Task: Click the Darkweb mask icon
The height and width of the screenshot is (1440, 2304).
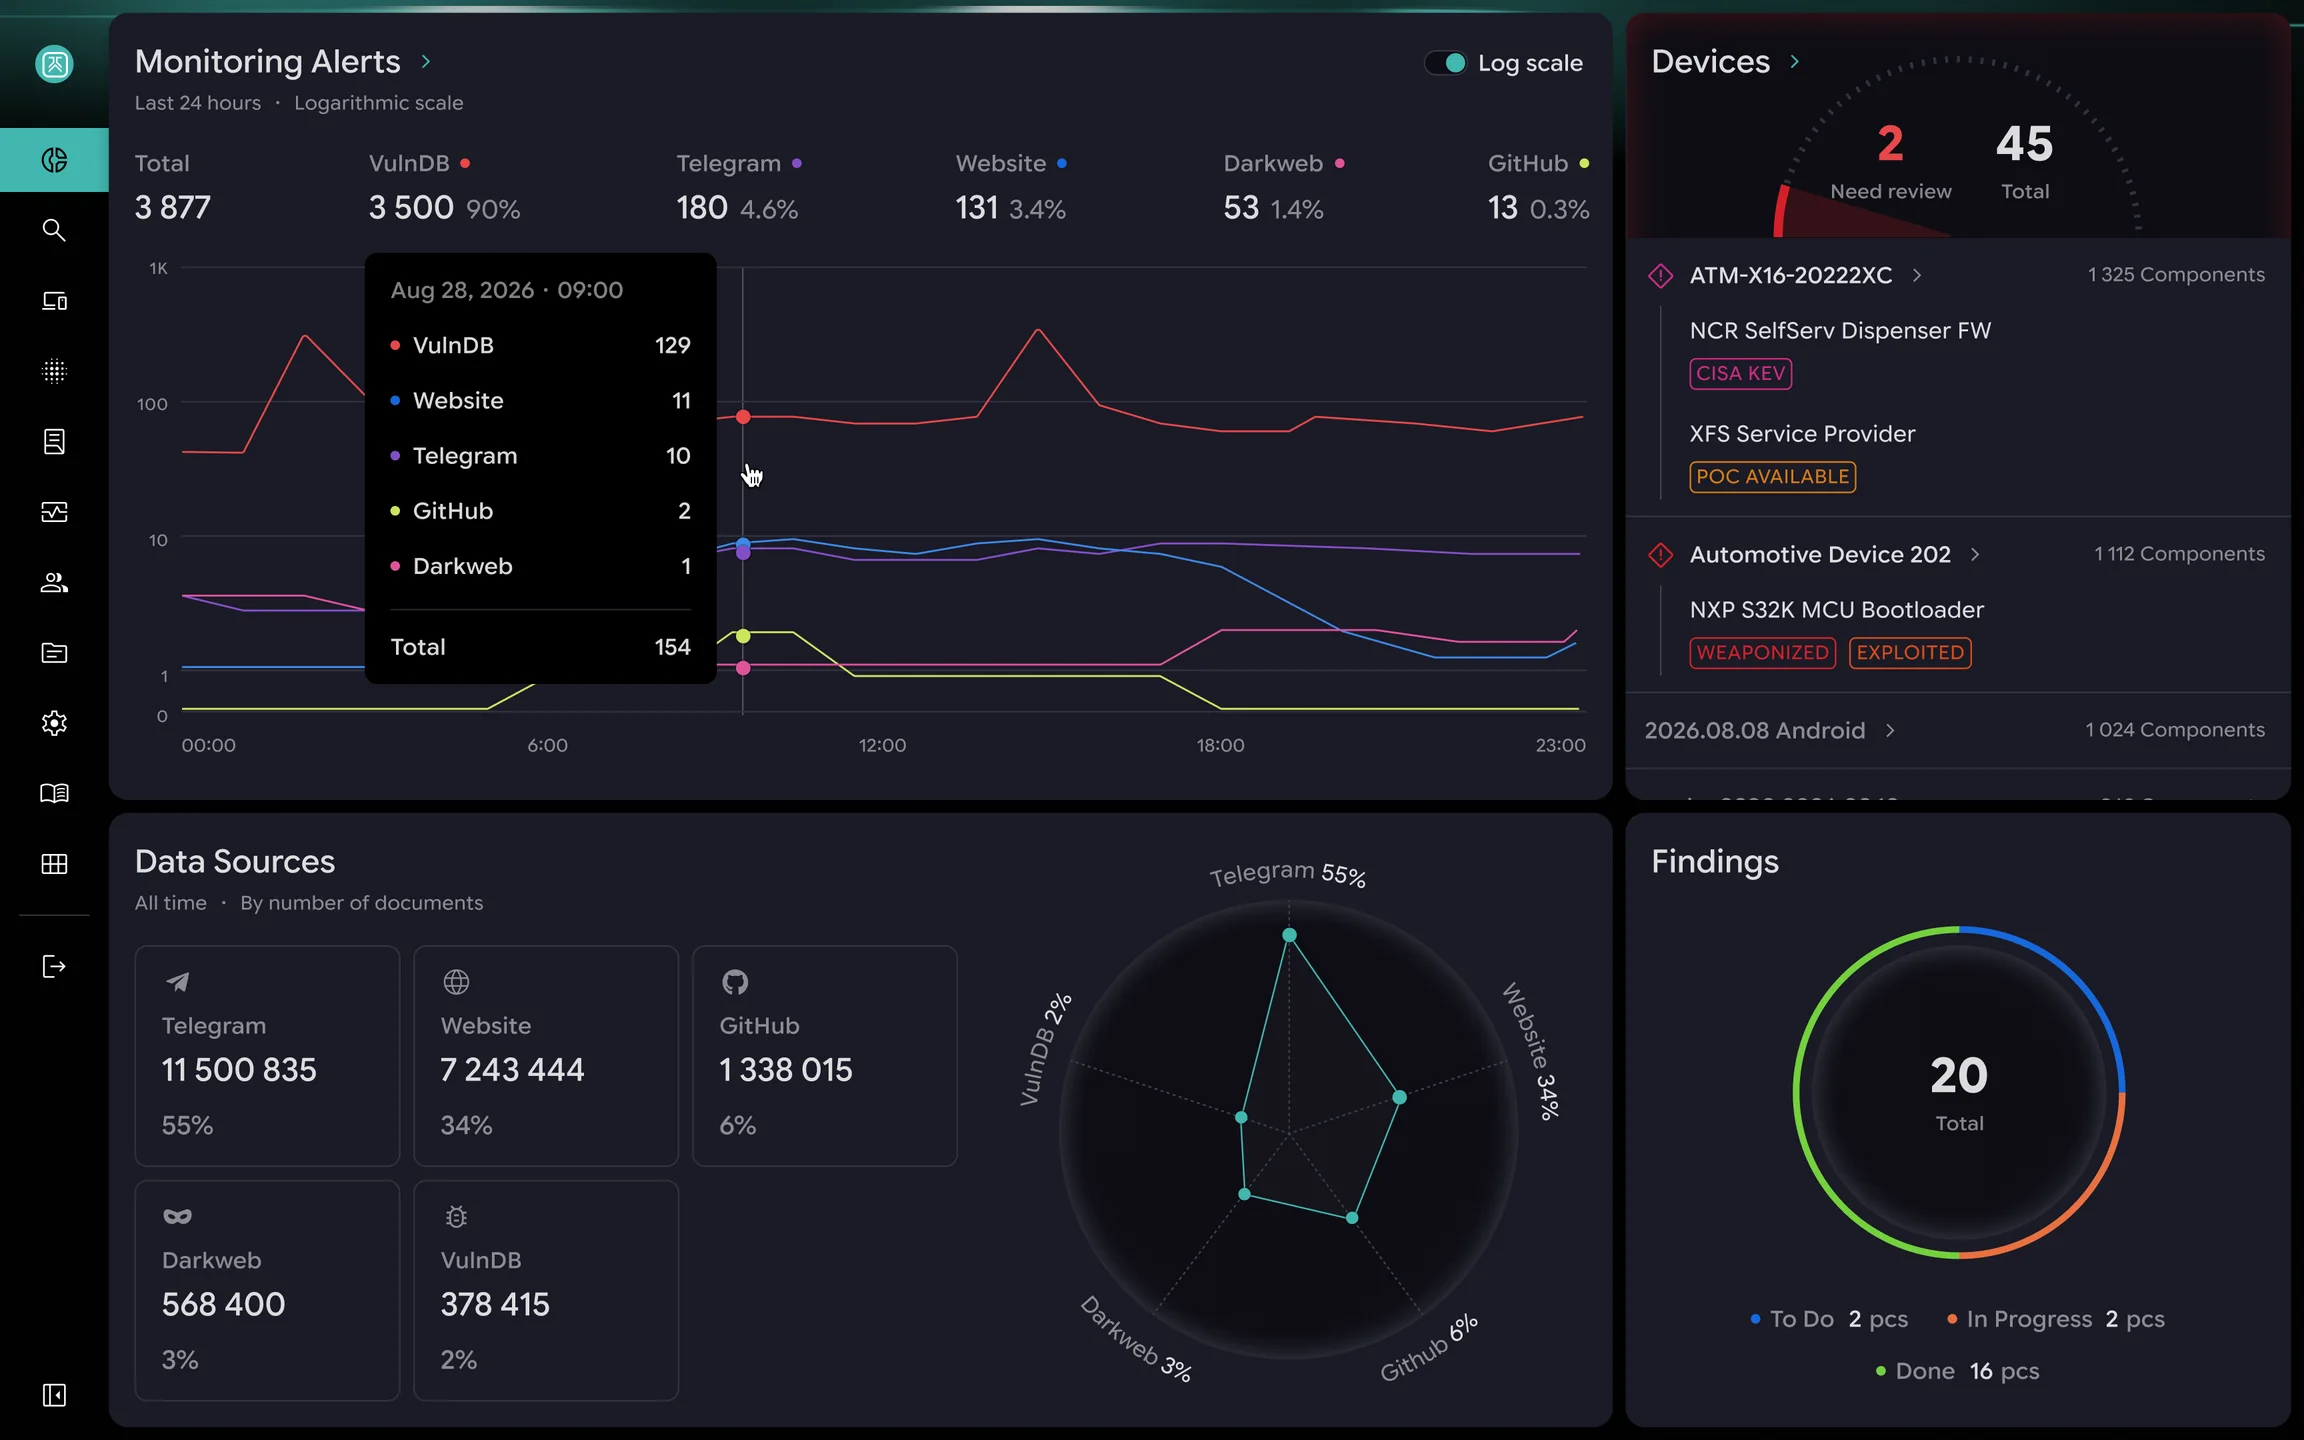Action: tap(177, 1216)
